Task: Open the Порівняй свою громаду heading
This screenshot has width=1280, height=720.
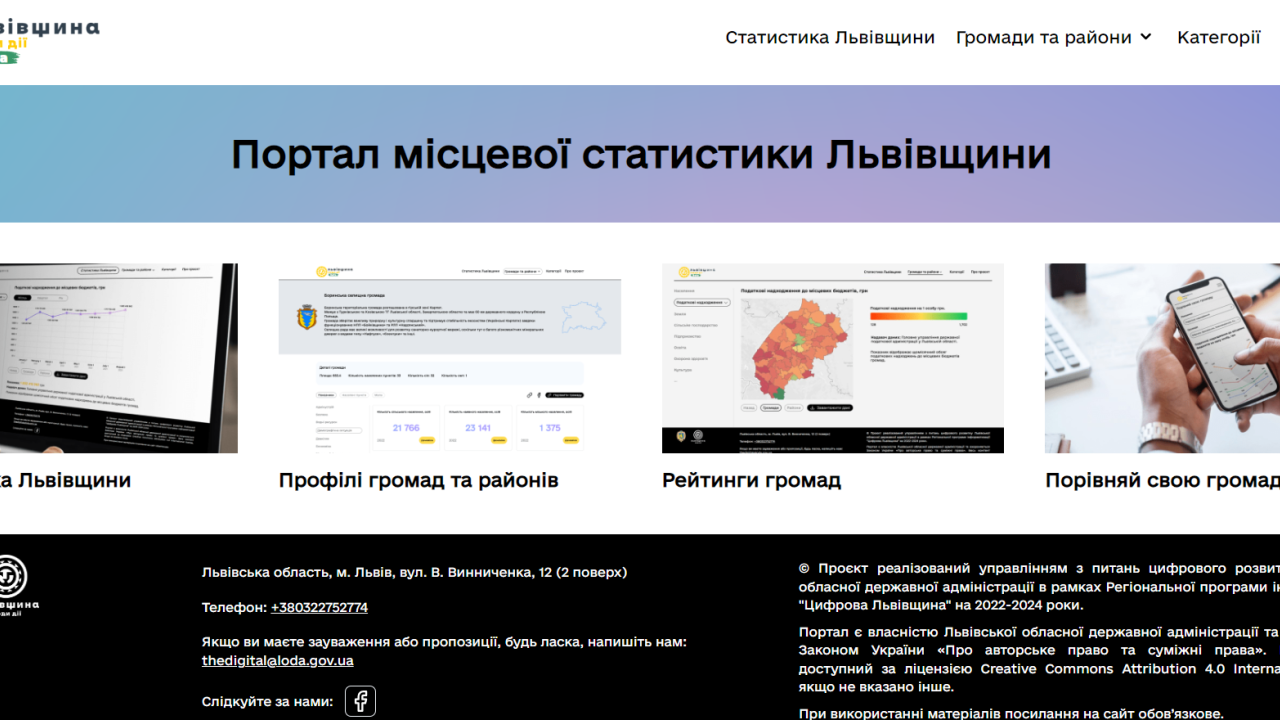Action: 1162,480
